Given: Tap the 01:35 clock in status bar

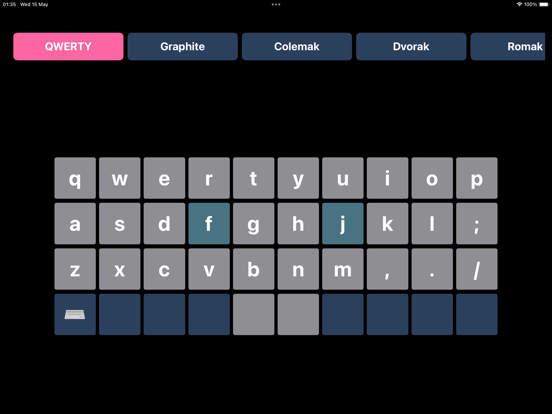Looking at the screenshot, I should pyautogui.click(x=9, y=4).
